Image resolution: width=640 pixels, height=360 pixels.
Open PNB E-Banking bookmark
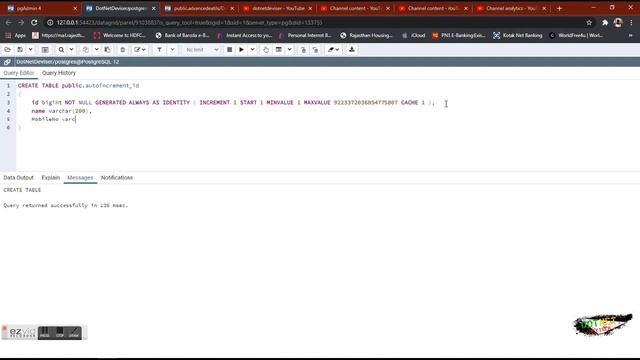click(459, 36)
